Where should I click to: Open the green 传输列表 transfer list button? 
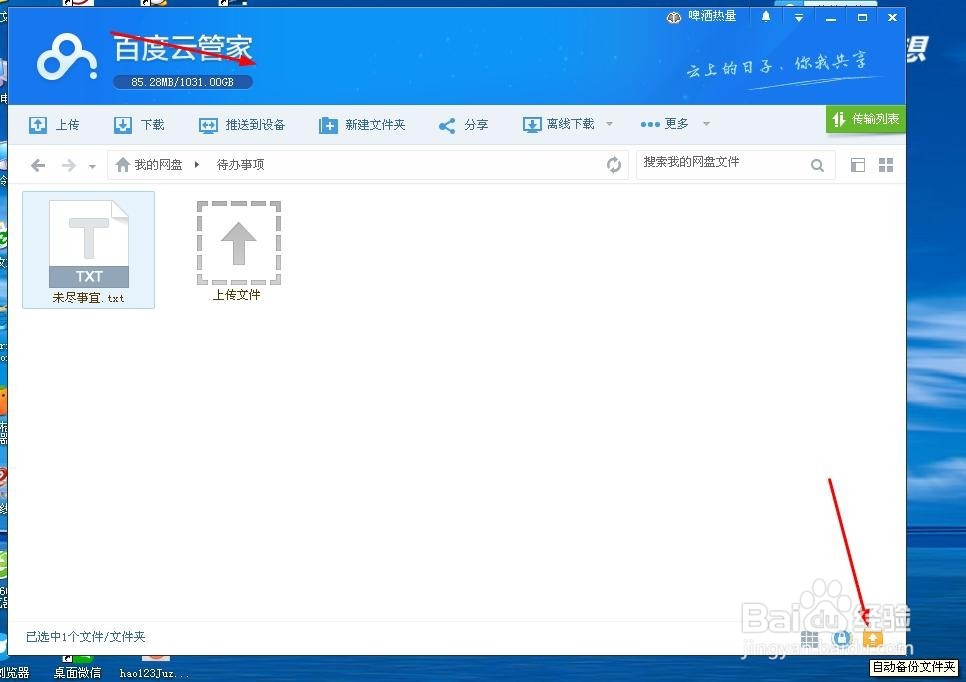point(864,117)
